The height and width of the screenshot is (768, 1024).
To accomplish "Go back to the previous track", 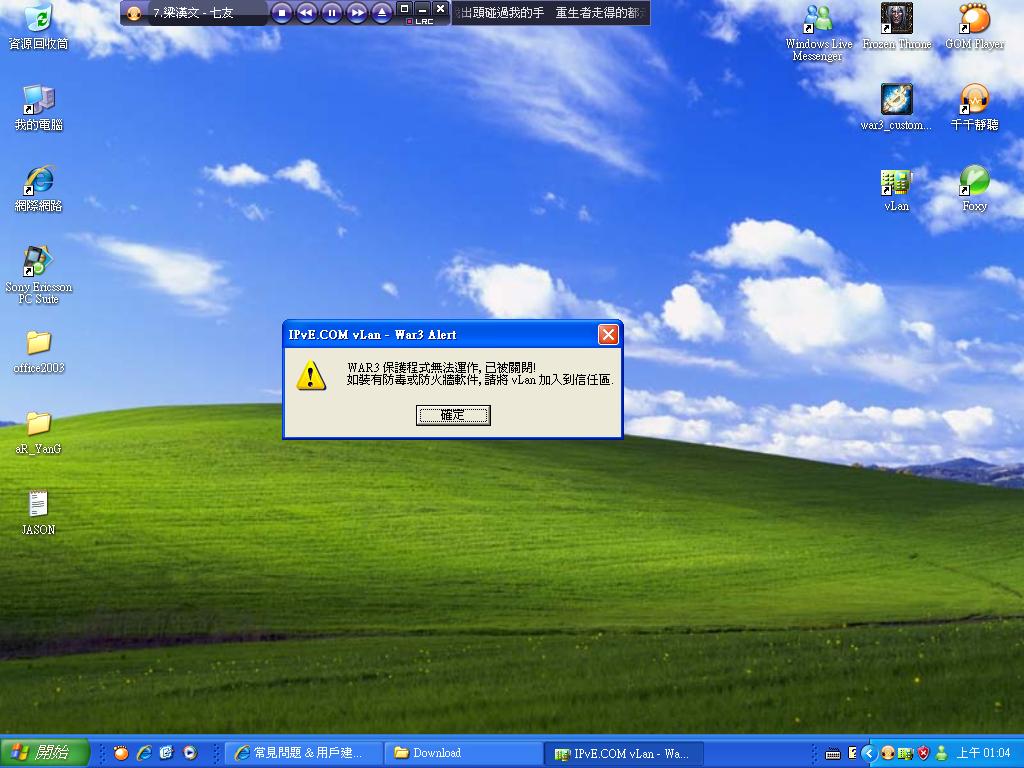I will tap(306, 13).
